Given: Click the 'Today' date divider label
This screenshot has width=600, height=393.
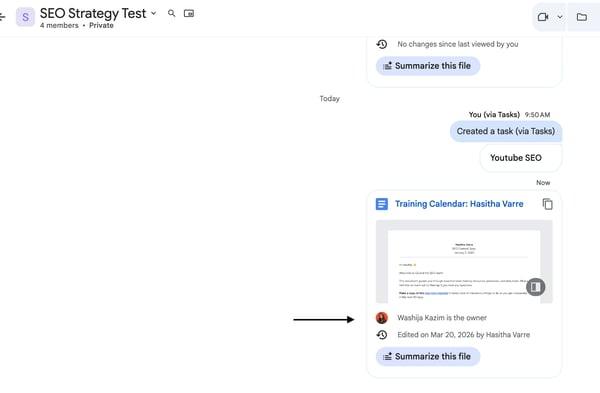Looking at the screenshot, I should tap(329, 99).
